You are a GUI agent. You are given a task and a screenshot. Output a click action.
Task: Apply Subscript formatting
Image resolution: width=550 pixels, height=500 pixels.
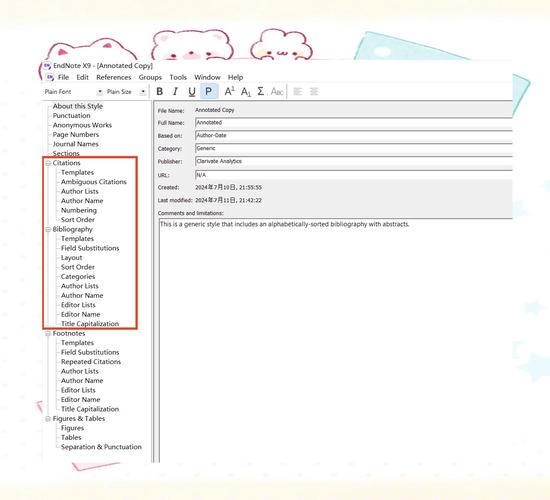click(246, 92)
